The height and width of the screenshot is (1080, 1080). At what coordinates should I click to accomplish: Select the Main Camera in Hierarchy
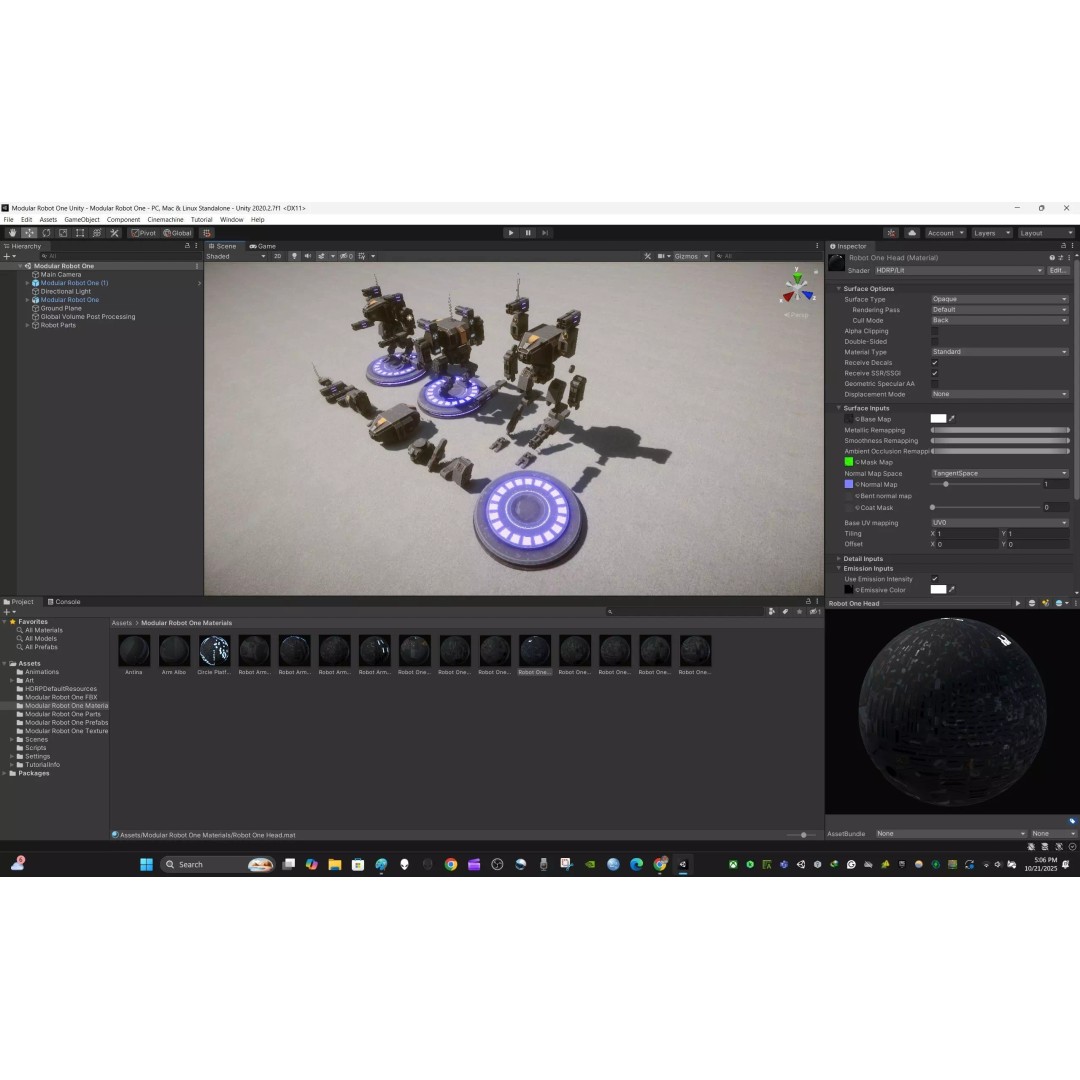coord(61,274)
